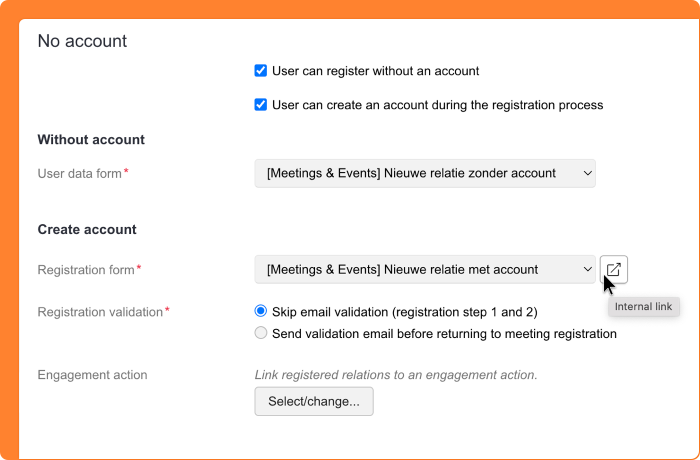Image resolution: width=700 pixels, height=460 pixels.
Task: Click the "Create account" section heading
Action: point(87,229)
